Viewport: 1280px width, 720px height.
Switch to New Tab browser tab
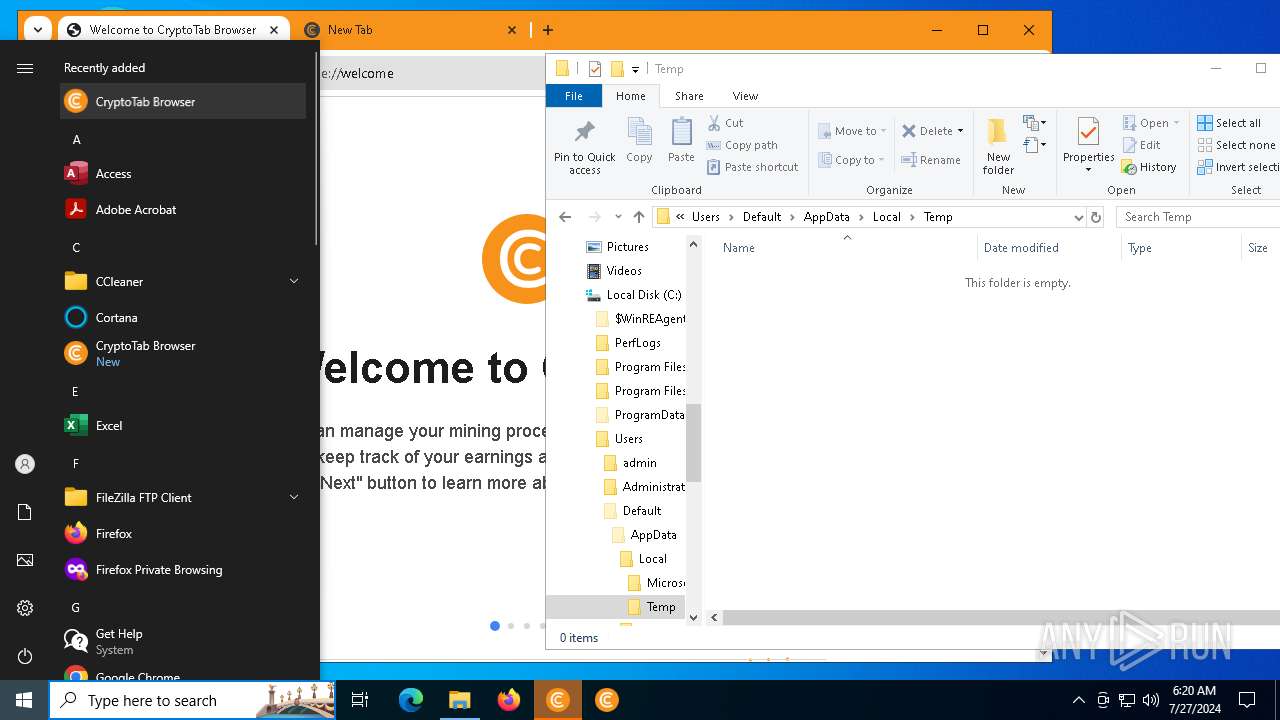pos(410,30)
